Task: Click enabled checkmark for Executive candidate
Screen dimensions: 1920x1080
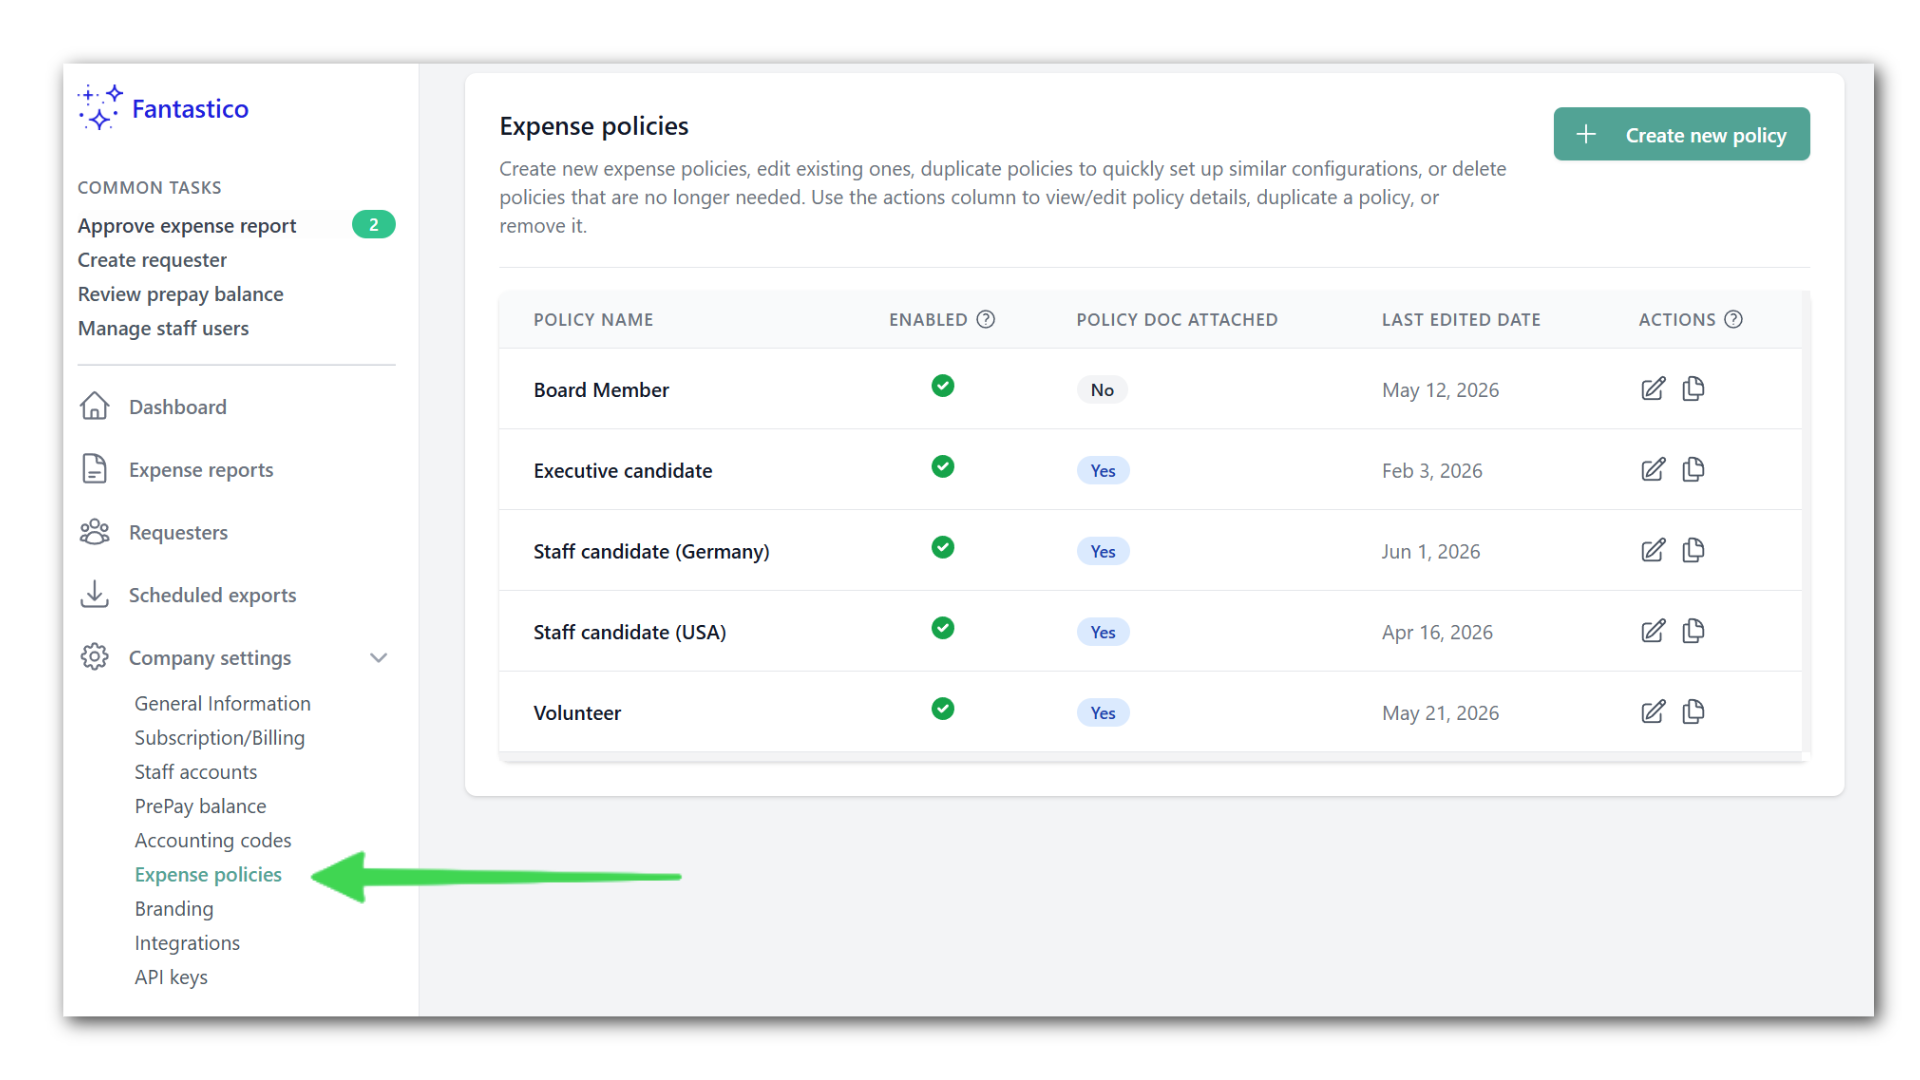Action: tap(942, 467)
